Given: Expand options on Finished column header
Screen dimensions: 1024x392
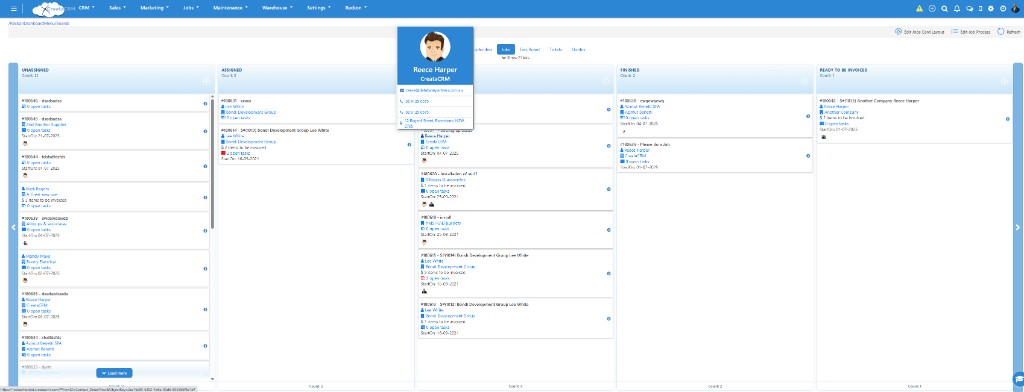Looking at the screenshot, I should tap(806, 82).
